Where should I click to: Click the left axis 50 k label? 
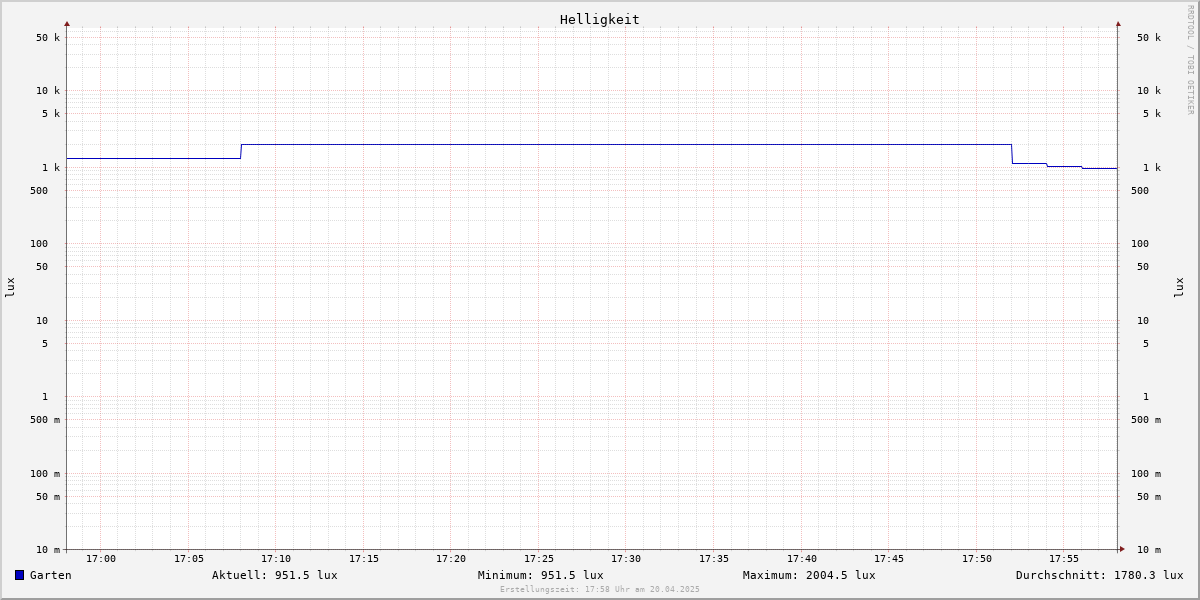coord(48,38)
